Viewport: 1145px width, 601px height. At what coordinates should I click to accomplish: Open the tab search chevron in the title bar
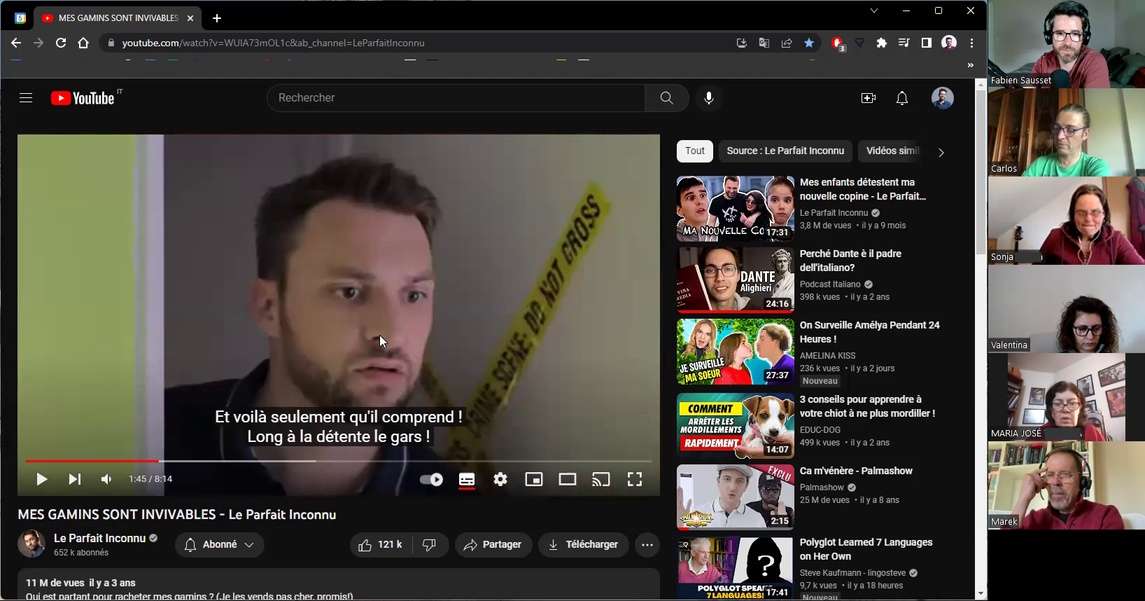tap(873, 11)
